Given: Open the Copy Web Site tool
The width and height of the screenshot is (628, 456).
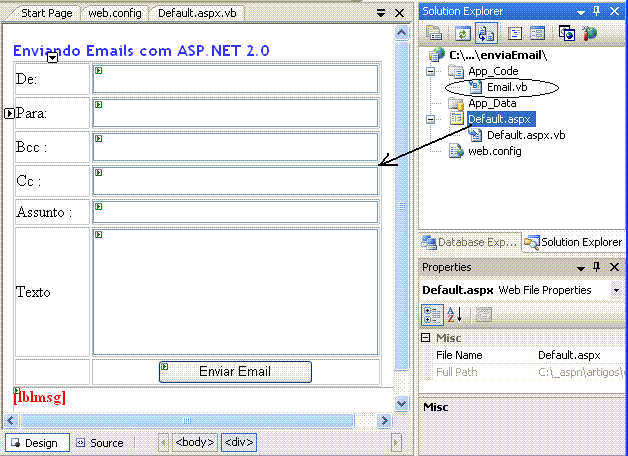Looking at the screenshot, I should pyautogui.click(x=567, y=34).
